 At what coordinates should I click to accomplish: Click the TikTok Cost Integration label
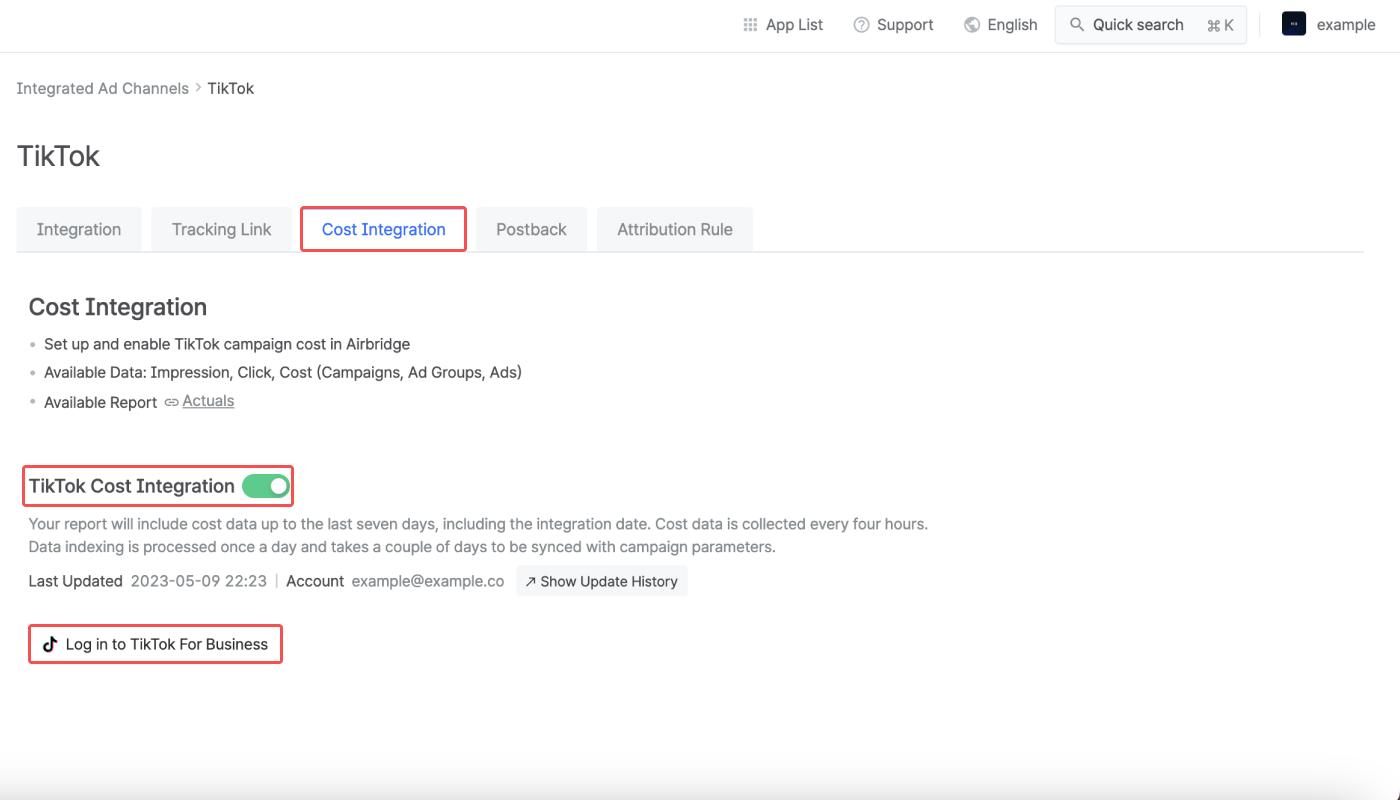click(132, 486)
